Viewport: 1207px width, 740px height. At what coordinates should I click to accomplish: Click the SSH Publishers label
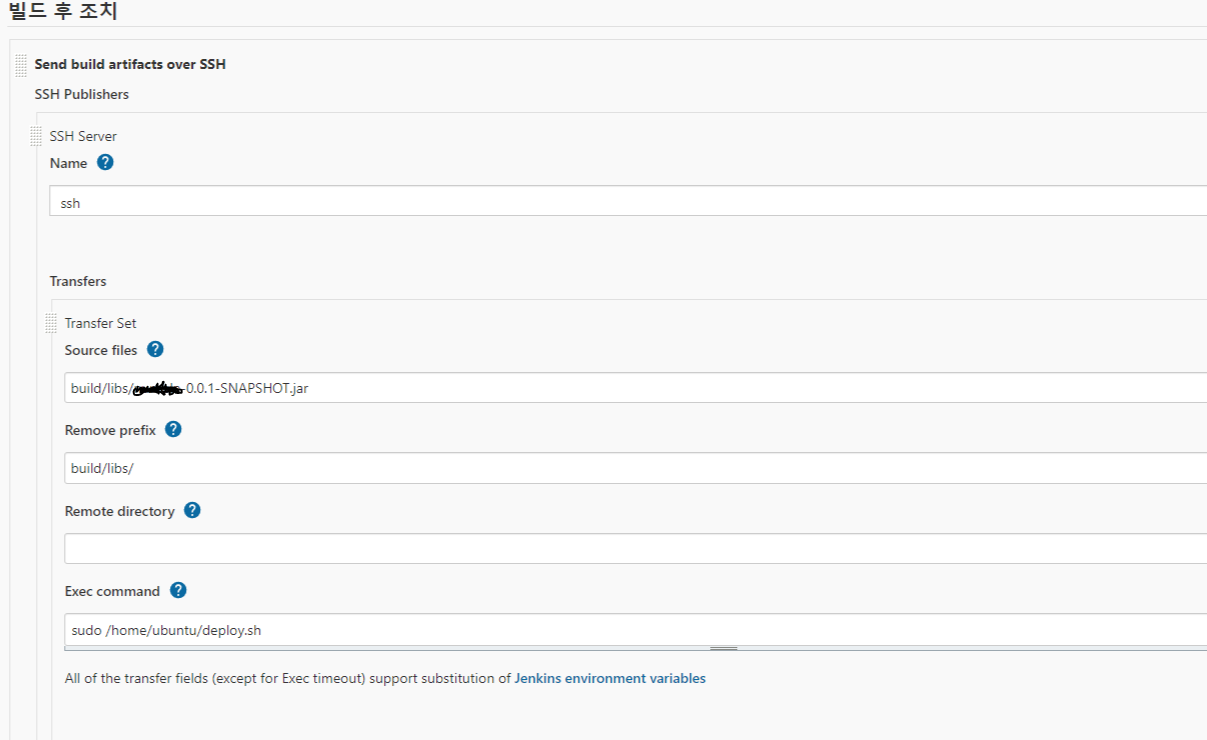[x=81, y=94]
